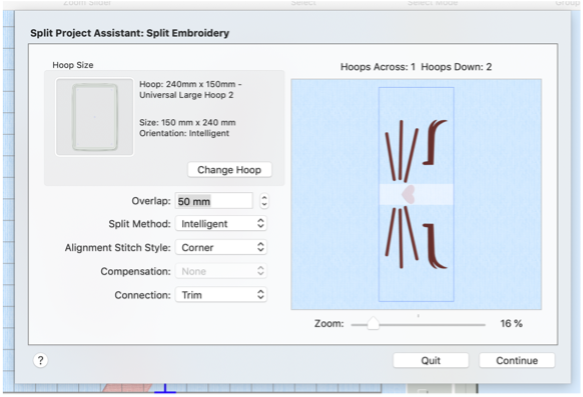The width and height of the screenshot is (583, 397).
Task: Click the Size: 150 mm x 240 mm text
Action: (x=187, y=122)
